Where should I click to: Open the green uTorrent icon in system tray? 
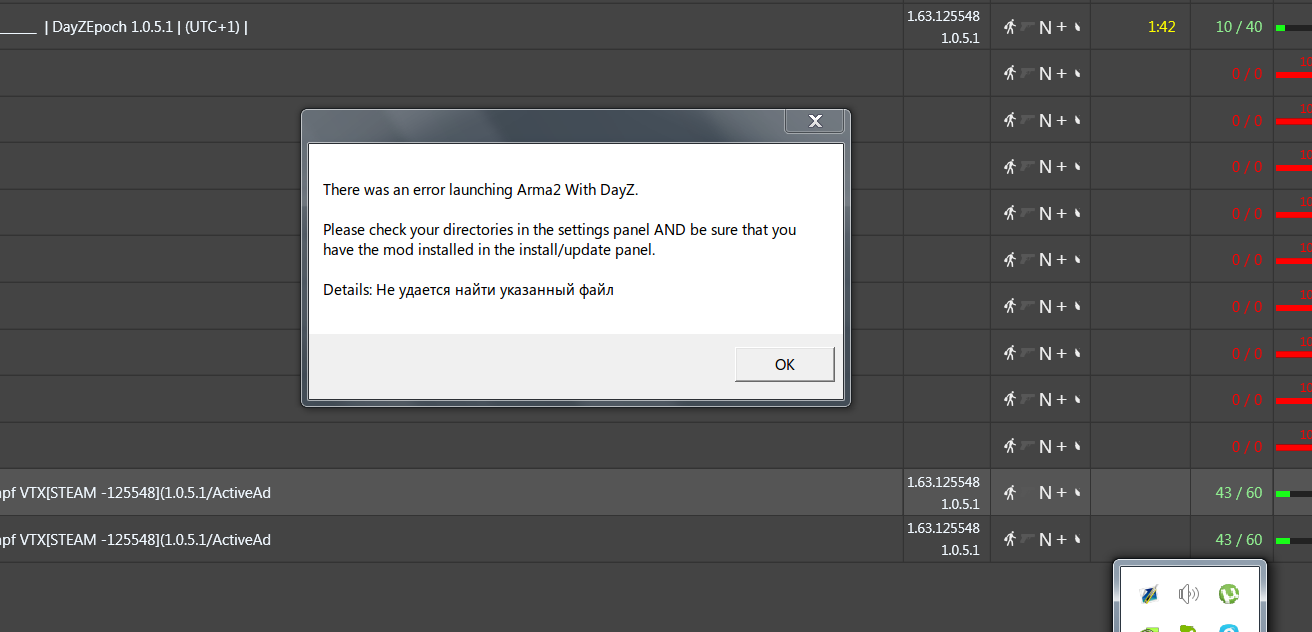point(1229,594)
